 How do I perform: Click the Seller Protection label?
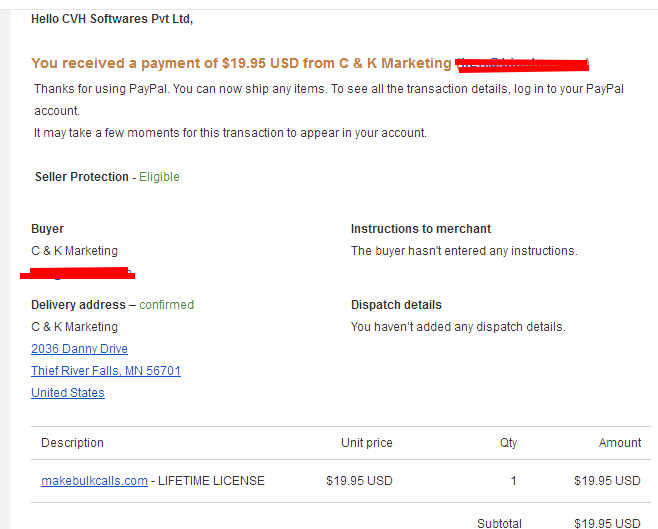(82, 177)
